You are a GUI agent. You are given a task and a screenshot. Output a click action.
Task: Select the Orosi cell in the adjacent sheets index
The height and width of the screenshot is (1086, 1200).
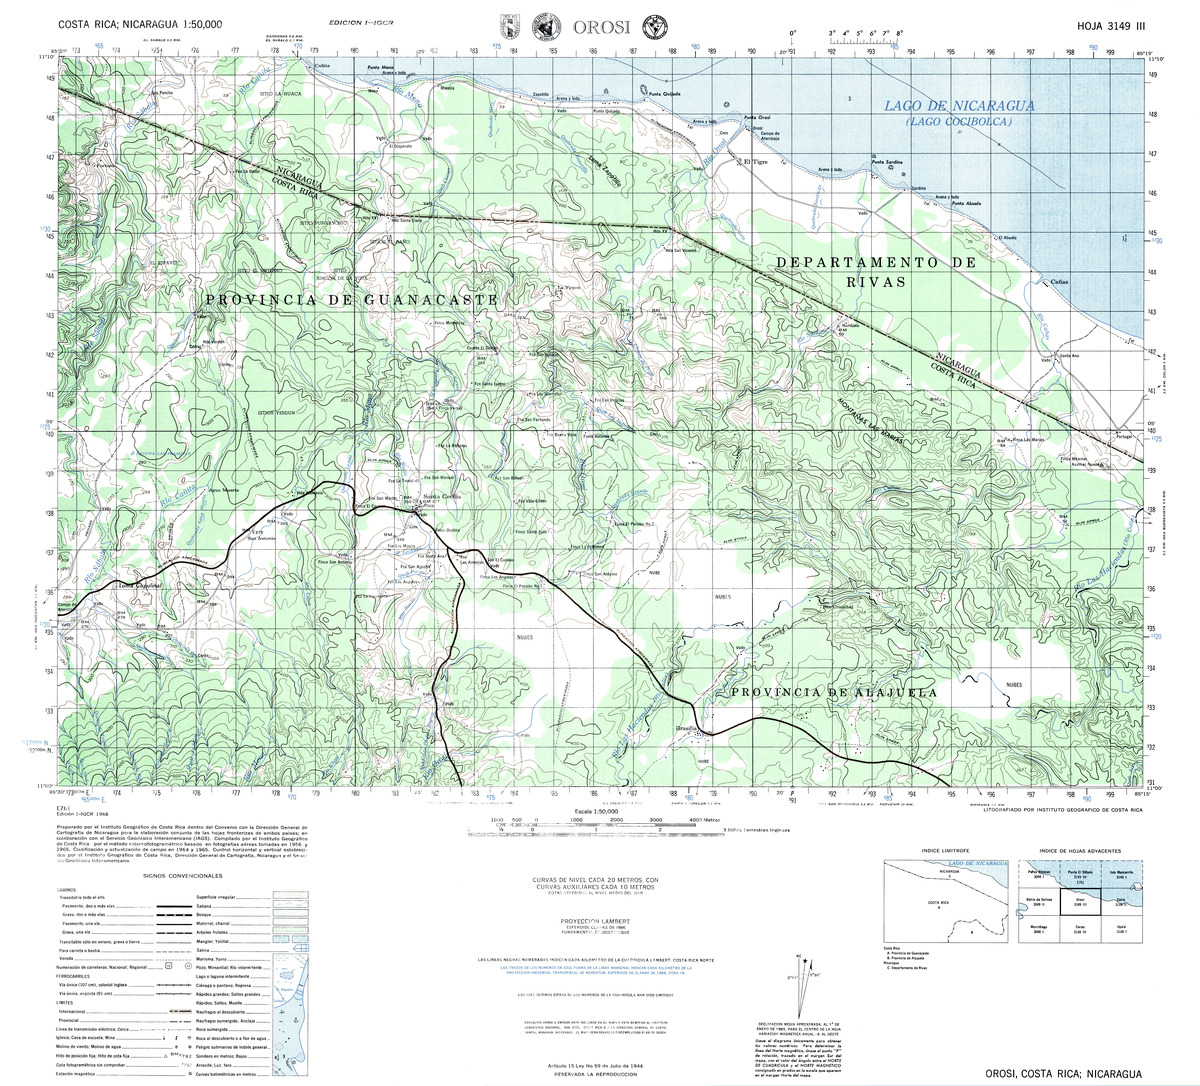(1081, 903)
